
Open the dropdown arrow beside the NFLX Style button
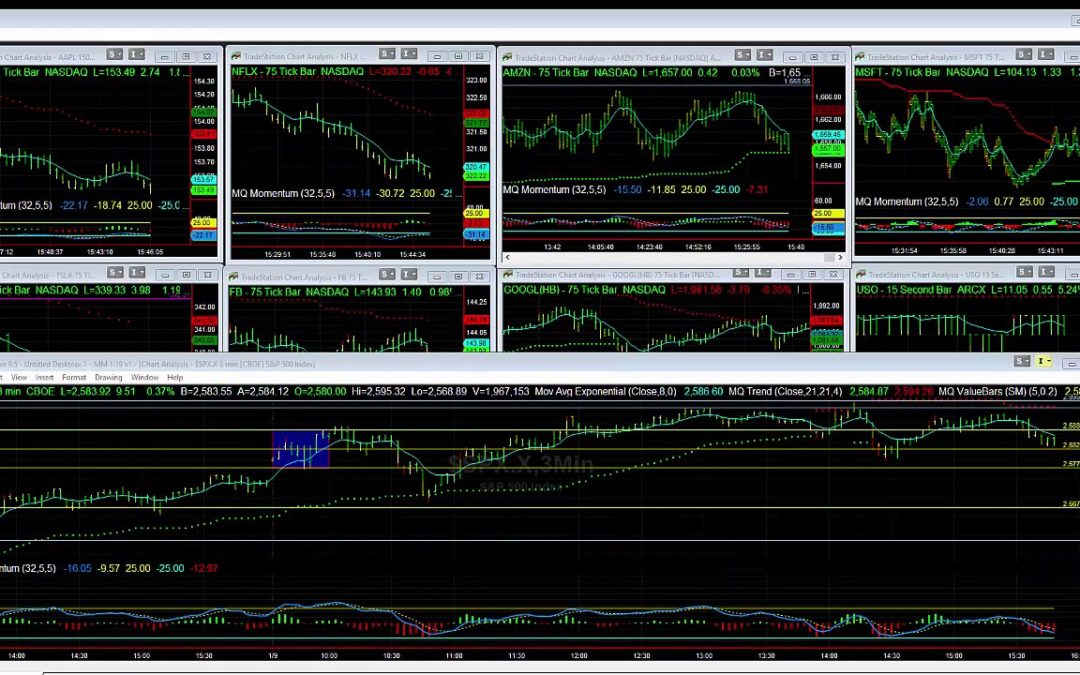[393, 53]
